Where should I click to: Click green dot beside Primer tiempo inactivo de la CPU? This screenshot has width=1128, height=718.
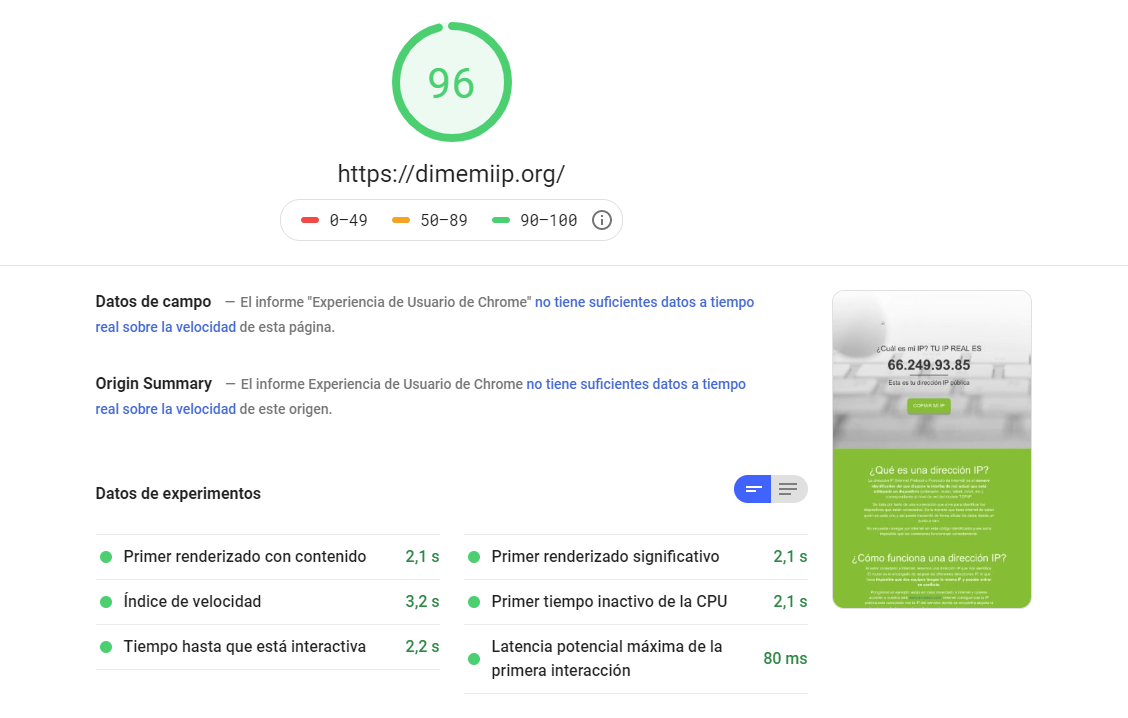point(474,601)
